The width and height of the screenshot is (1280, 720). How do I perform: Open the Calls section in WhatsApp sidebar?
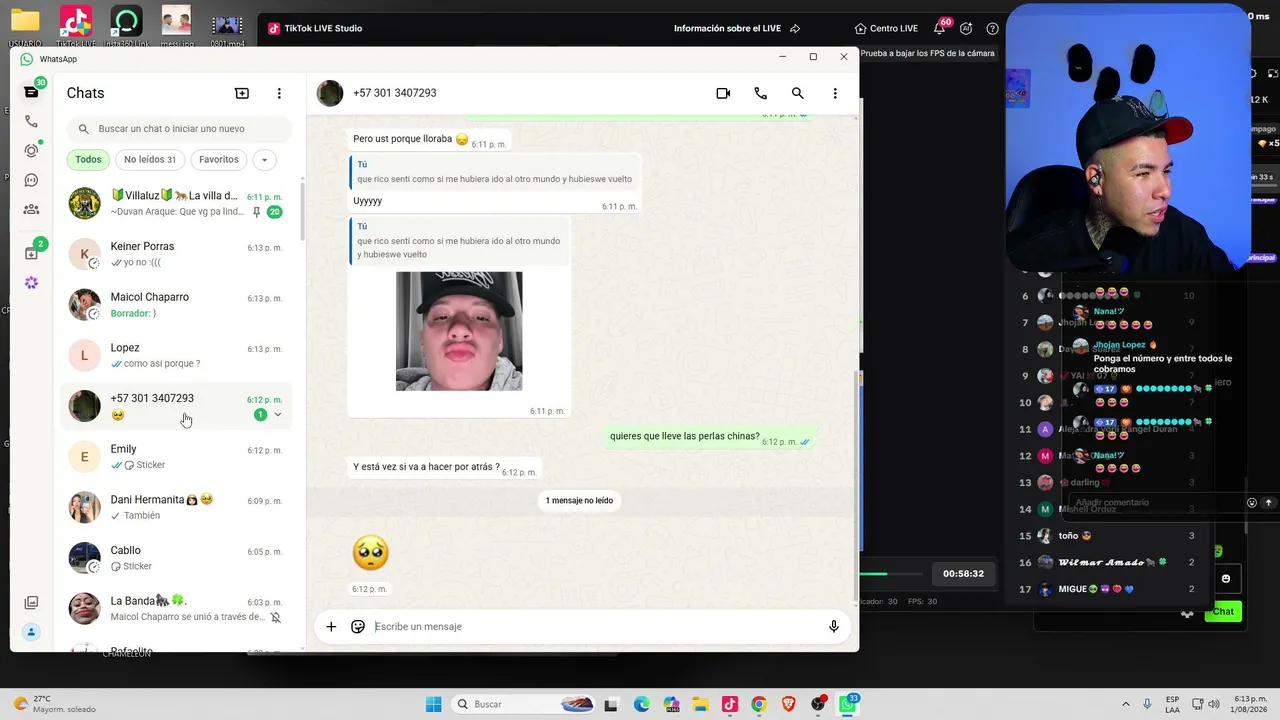point(31,121)
